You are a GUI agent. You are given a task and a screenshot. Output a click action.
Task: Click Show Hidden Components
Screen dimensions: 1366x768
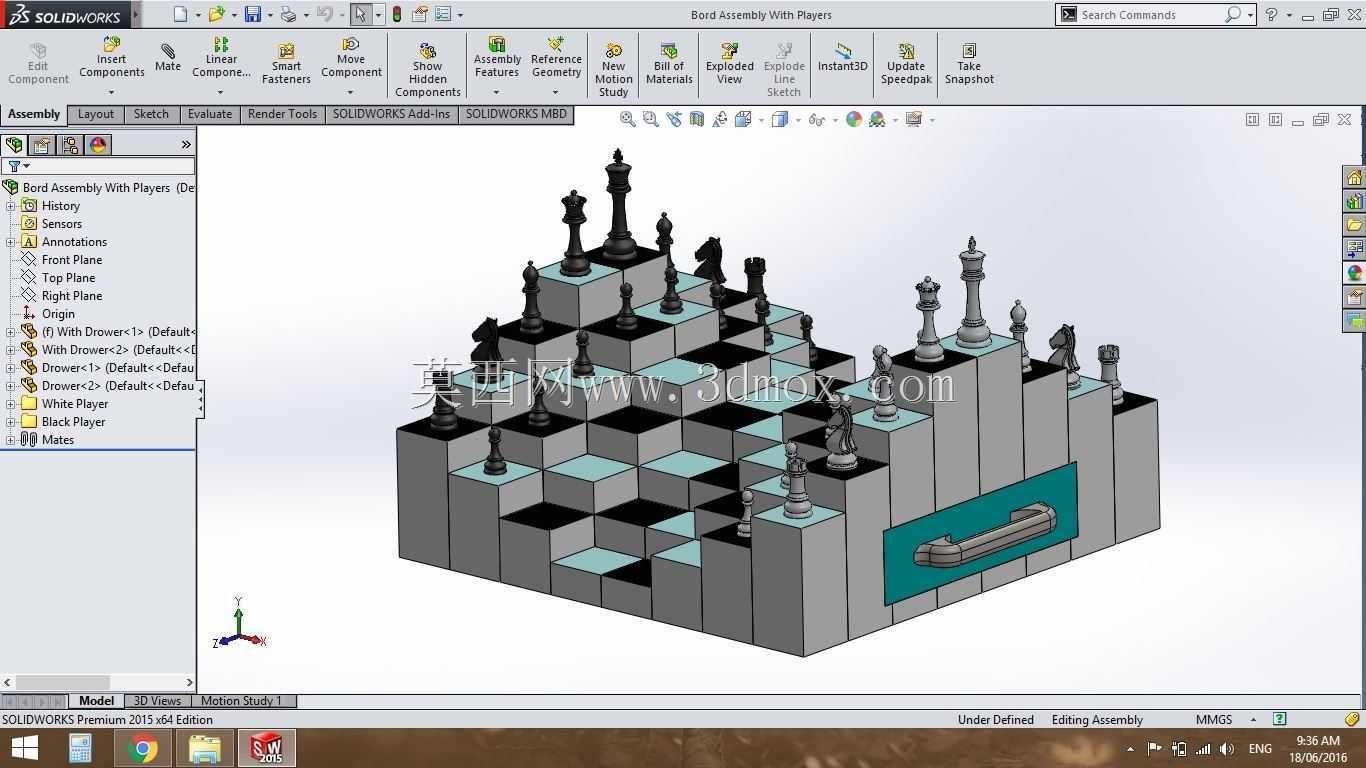point(428,70)
